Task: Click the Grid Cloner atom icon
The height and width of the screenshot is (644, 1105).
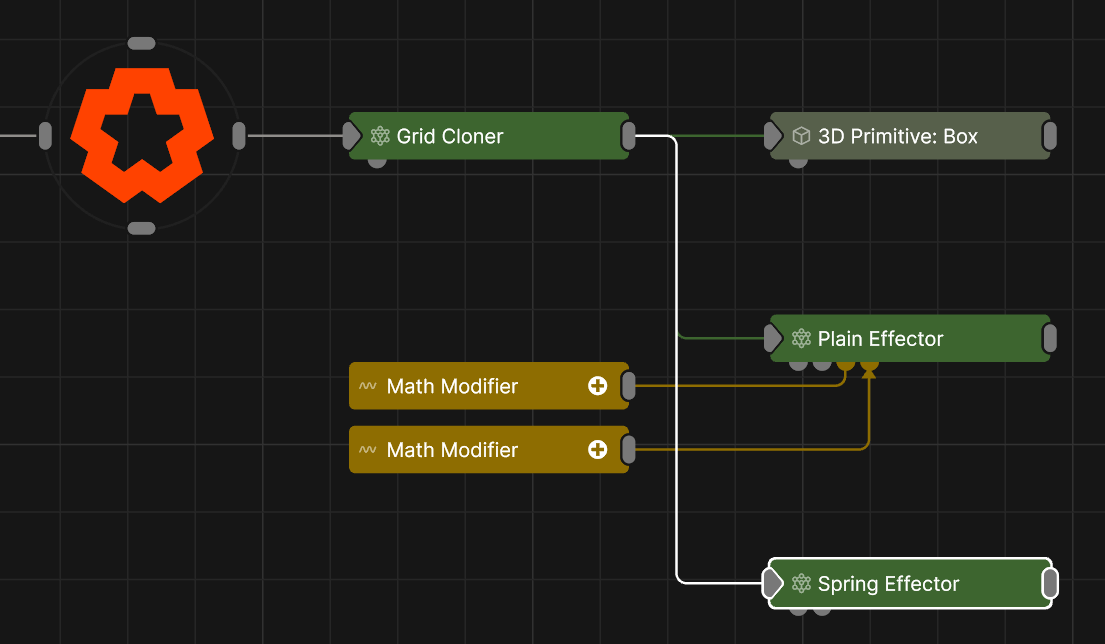Action: pyautogui.click(x=380, y=136)
